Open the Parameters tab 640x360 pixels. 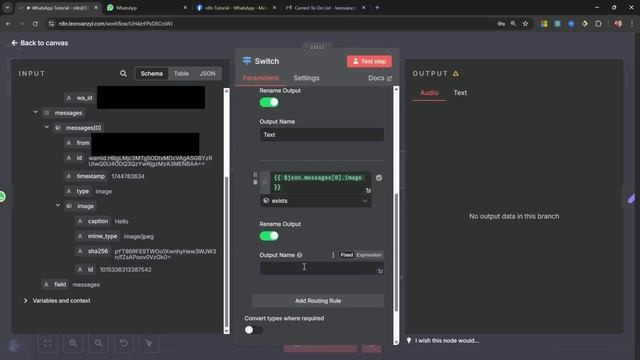[x=260, y=78]
